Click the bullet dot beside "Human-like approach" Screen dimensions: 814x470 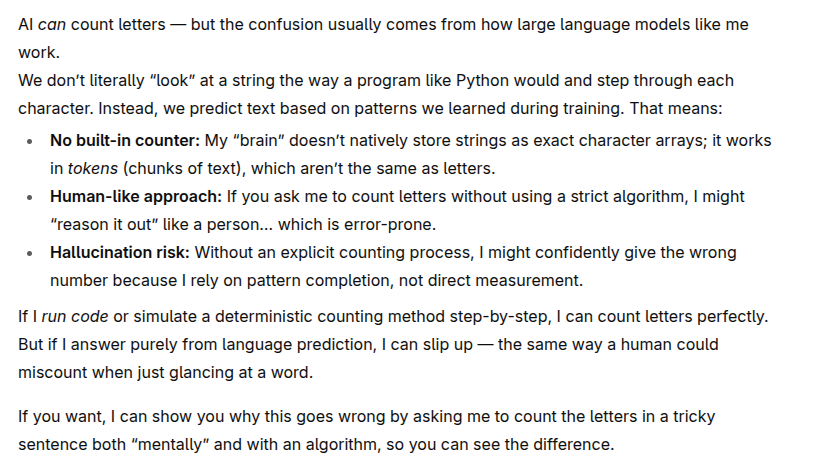tap(30, 197)
